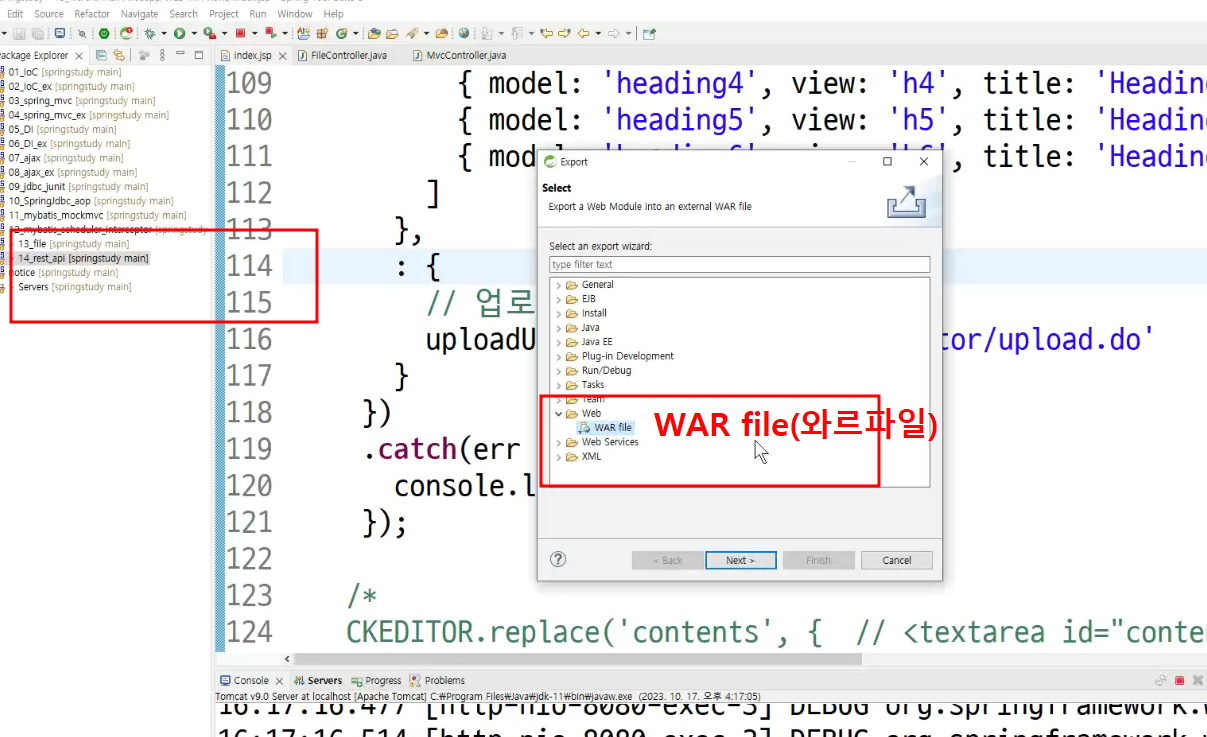Image resolution: width=1207 pixels, height=737 pixels.
Task: Collapse the Web folder in wizard tree
Action: [559, 413]
